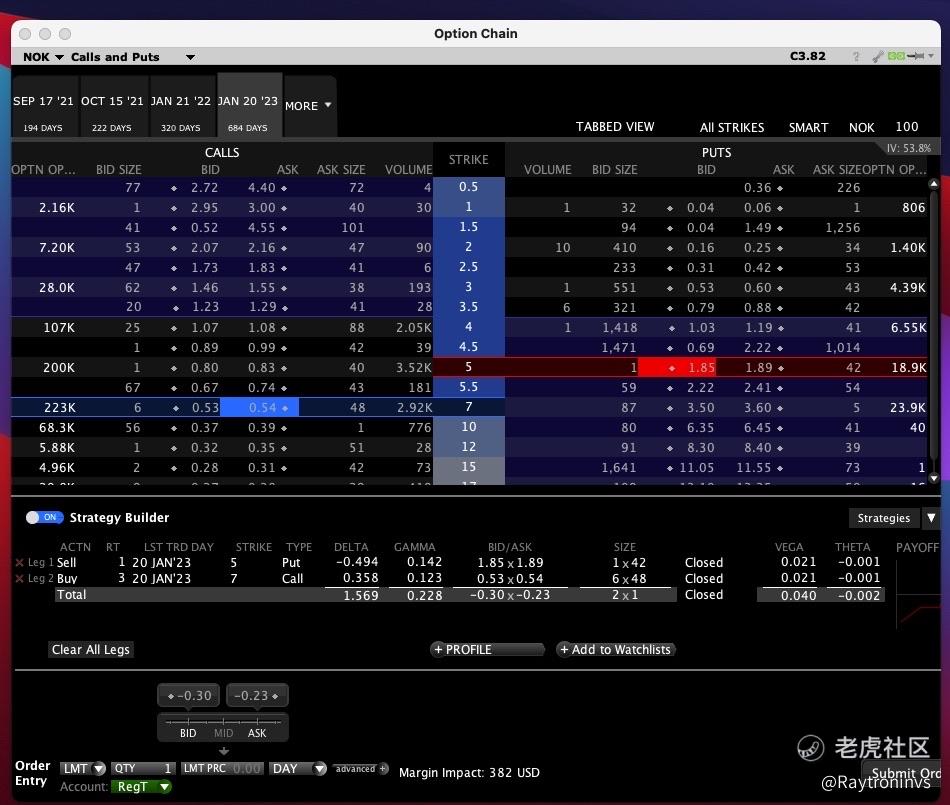Click the highlighted 0.54 call ask cell
Viewport: 950px width, 805px height.
pyautogui.click(x=259, y=408)
